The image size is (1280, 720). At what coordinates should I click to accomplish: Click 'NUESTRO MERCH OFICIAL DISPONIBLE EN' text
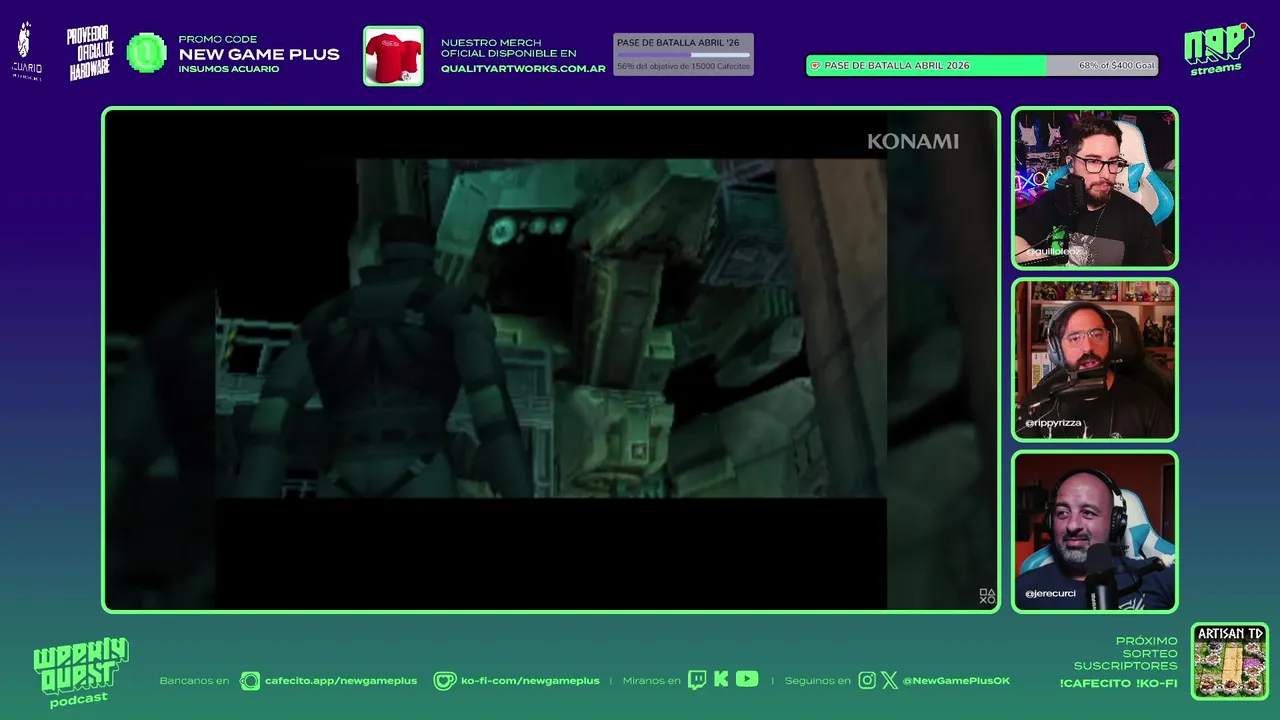(509, 47)
